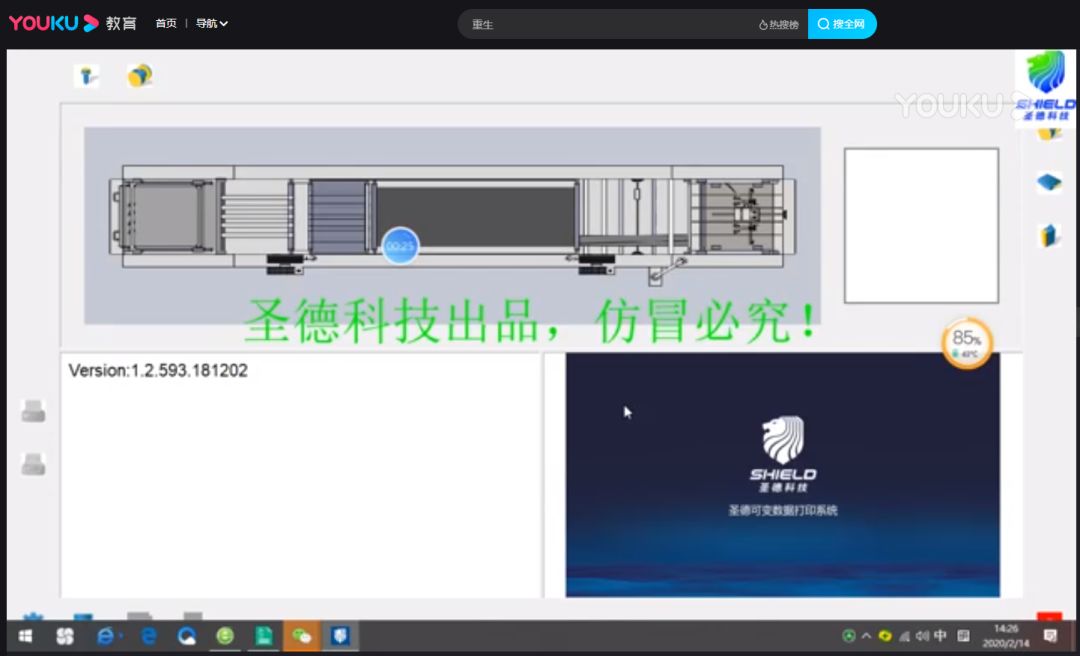
Task: Click the lower gray printer icon on left sidebar
Action: click(33, 464)
